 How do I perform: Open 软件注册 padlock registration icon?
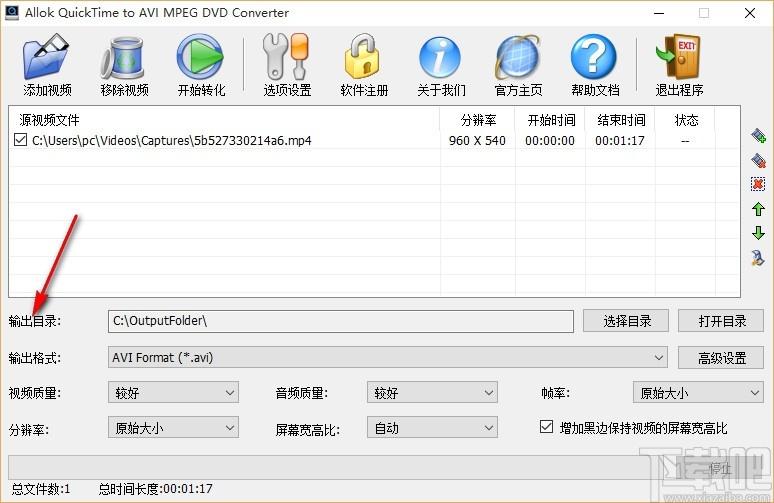point(363,57)
